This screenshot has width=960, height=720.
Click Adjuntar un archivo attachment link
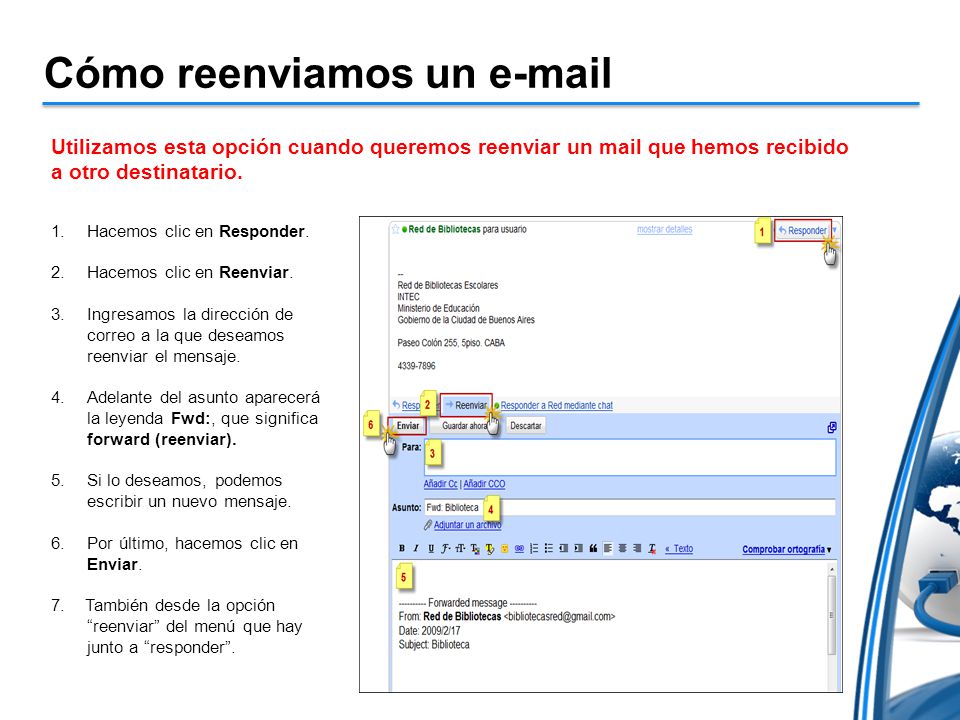[x=467, y=525]
